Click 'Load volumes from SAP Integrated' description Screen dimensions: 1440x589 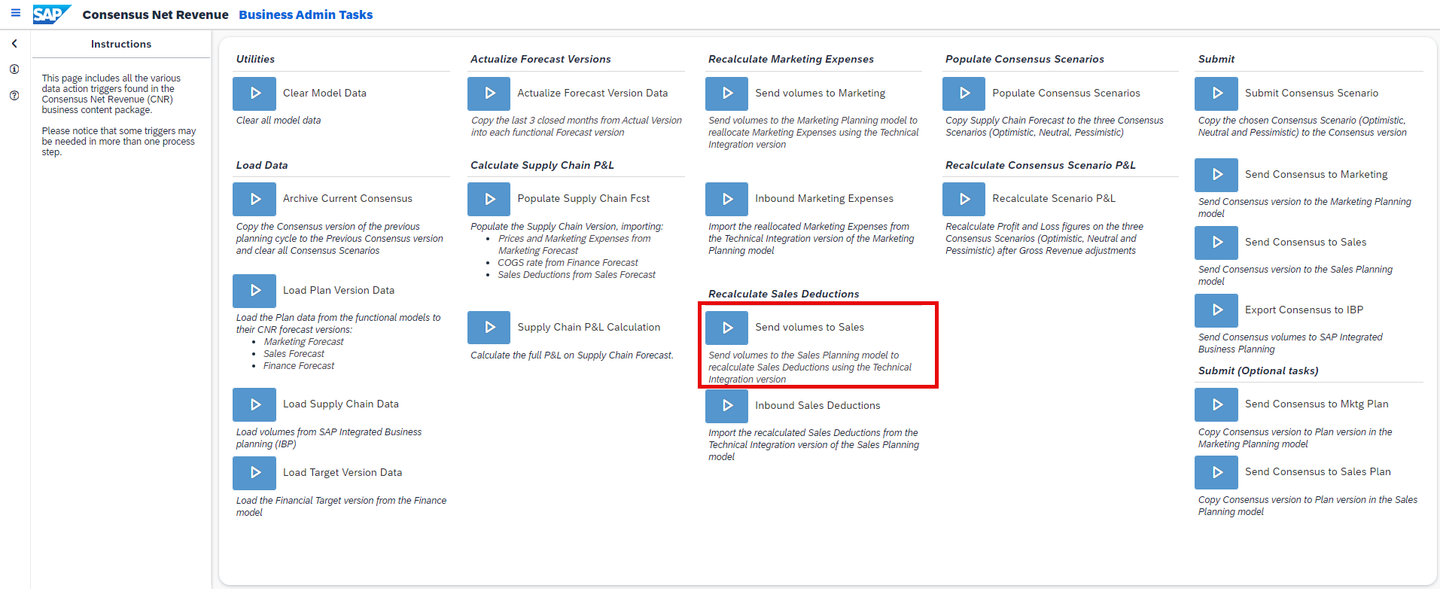point(329,438)
